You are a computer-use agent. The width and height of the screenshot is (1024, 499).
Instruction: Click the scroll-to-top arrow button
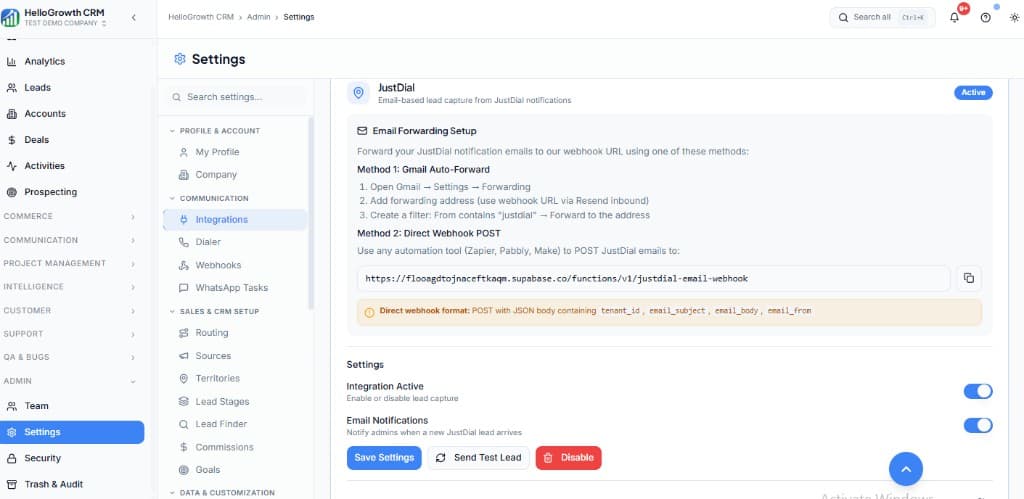pyautogui.click(x=906, y=468)
